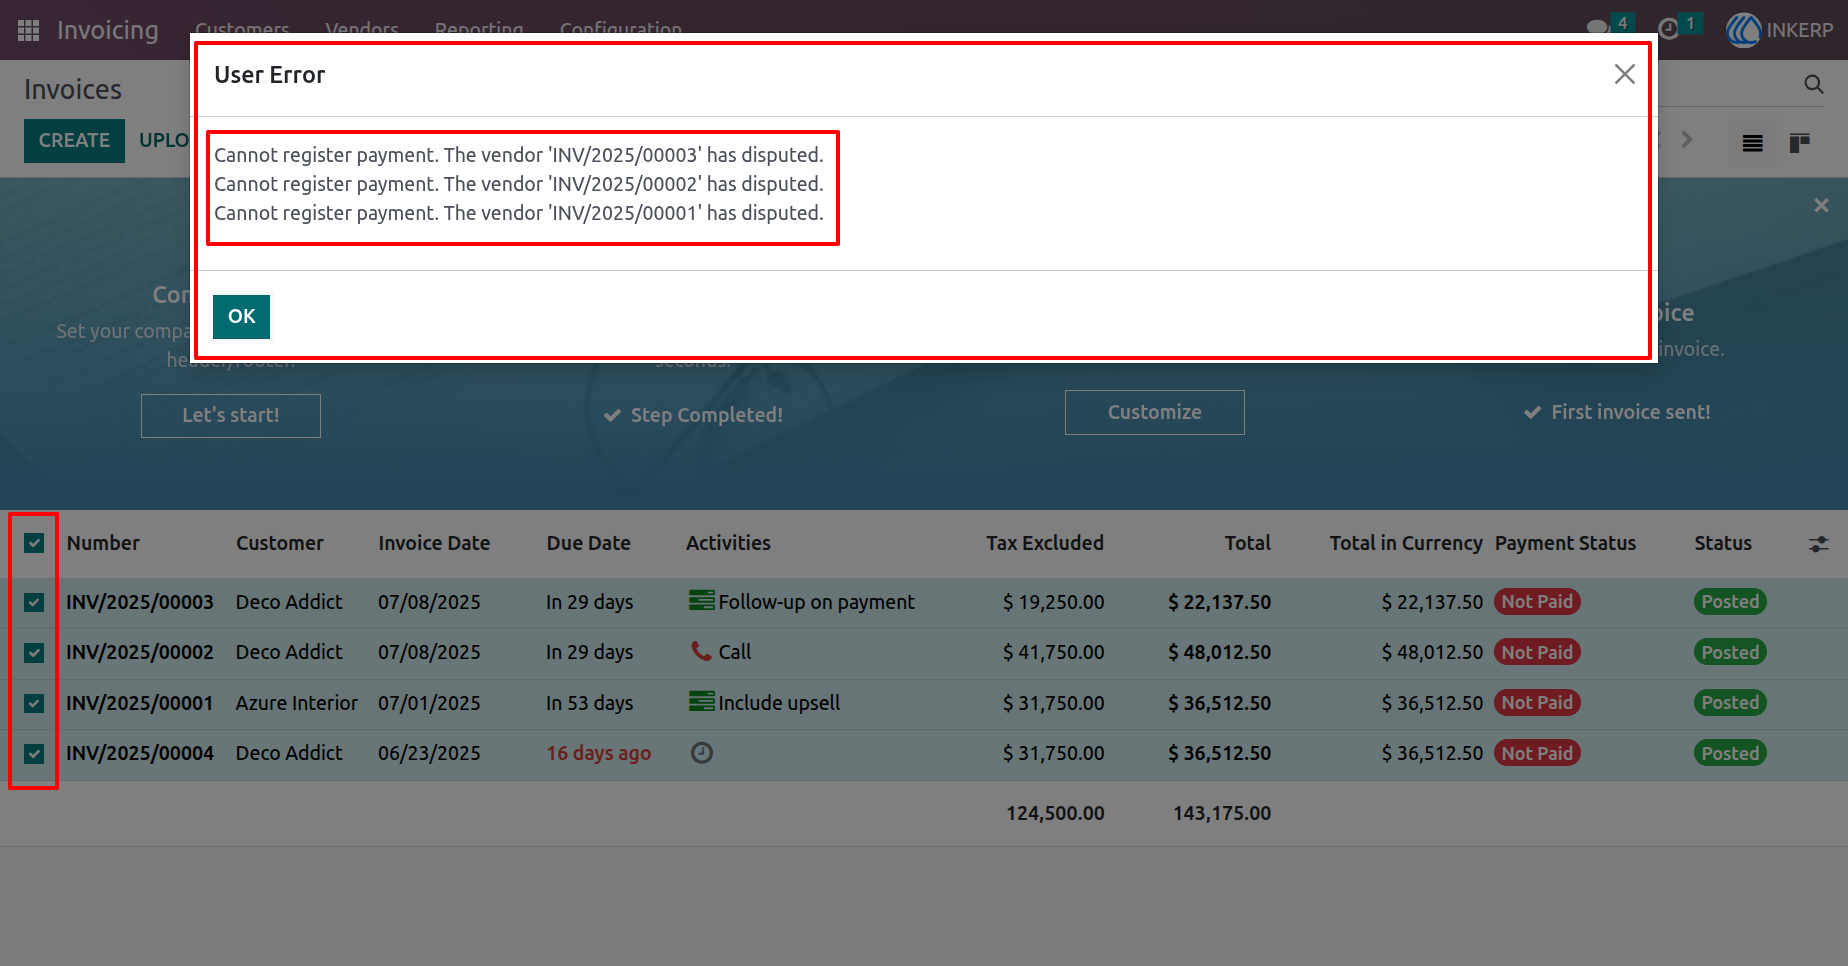This screenshot has width=1848, height=966.
Task: Close the User Error dialog with X
Action: (1625, 74)
